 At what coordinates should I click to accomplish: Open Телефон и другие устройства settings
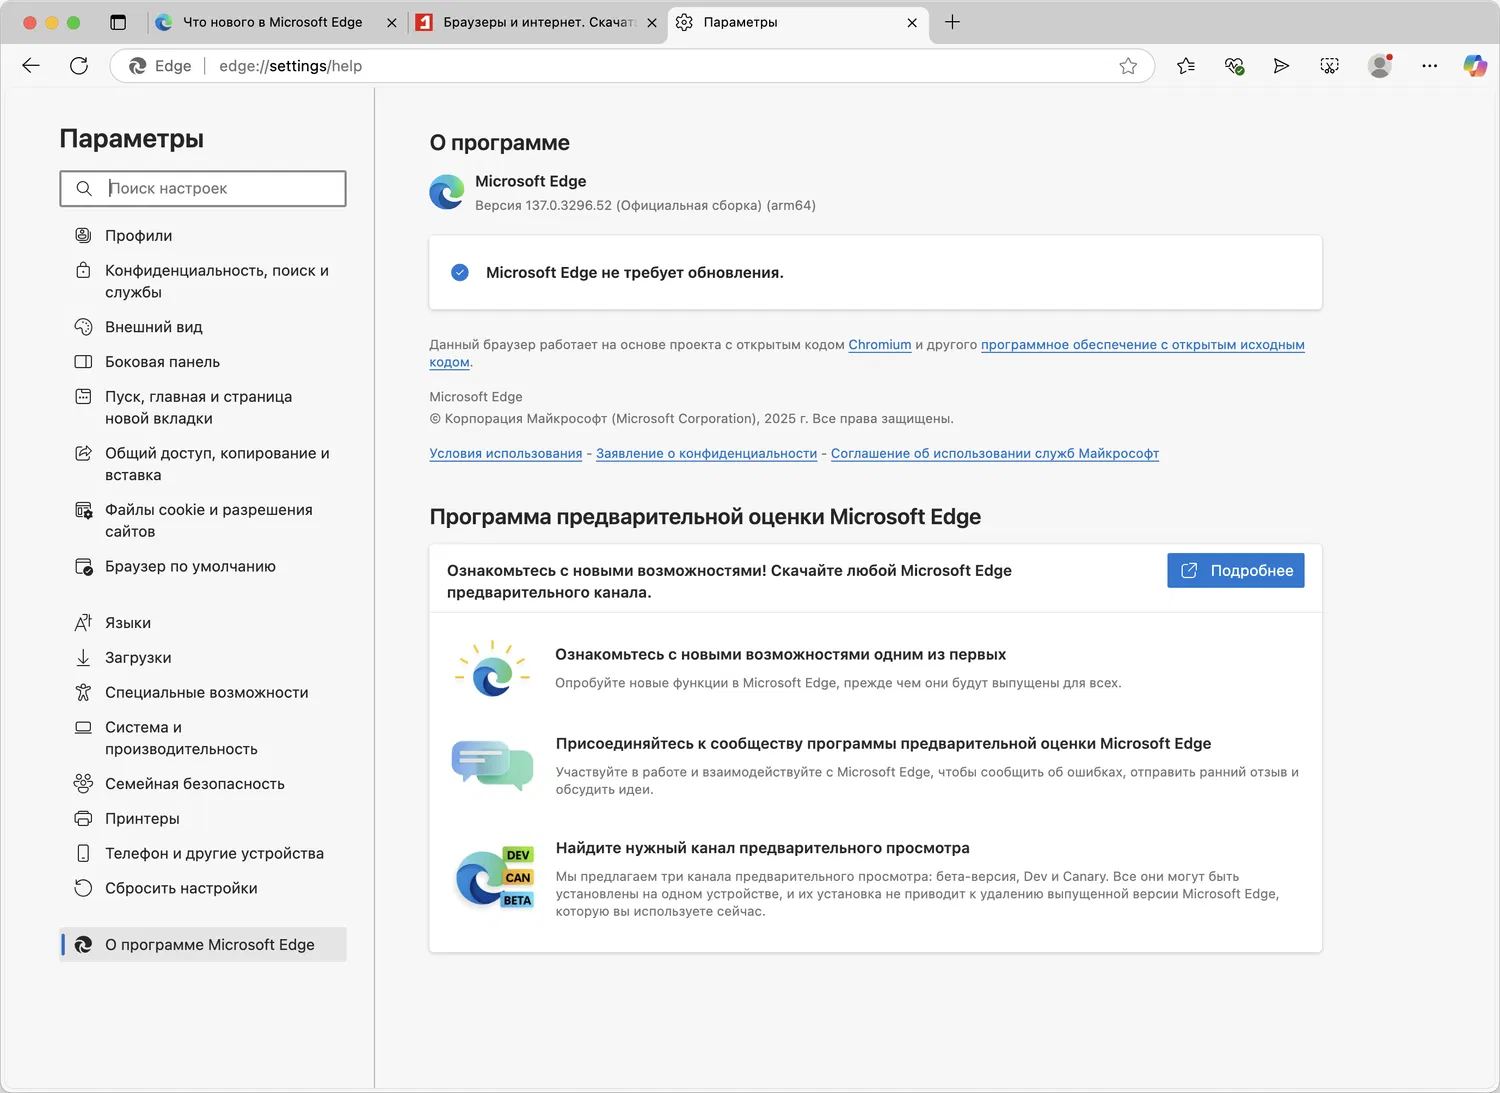tap(203, 853)
